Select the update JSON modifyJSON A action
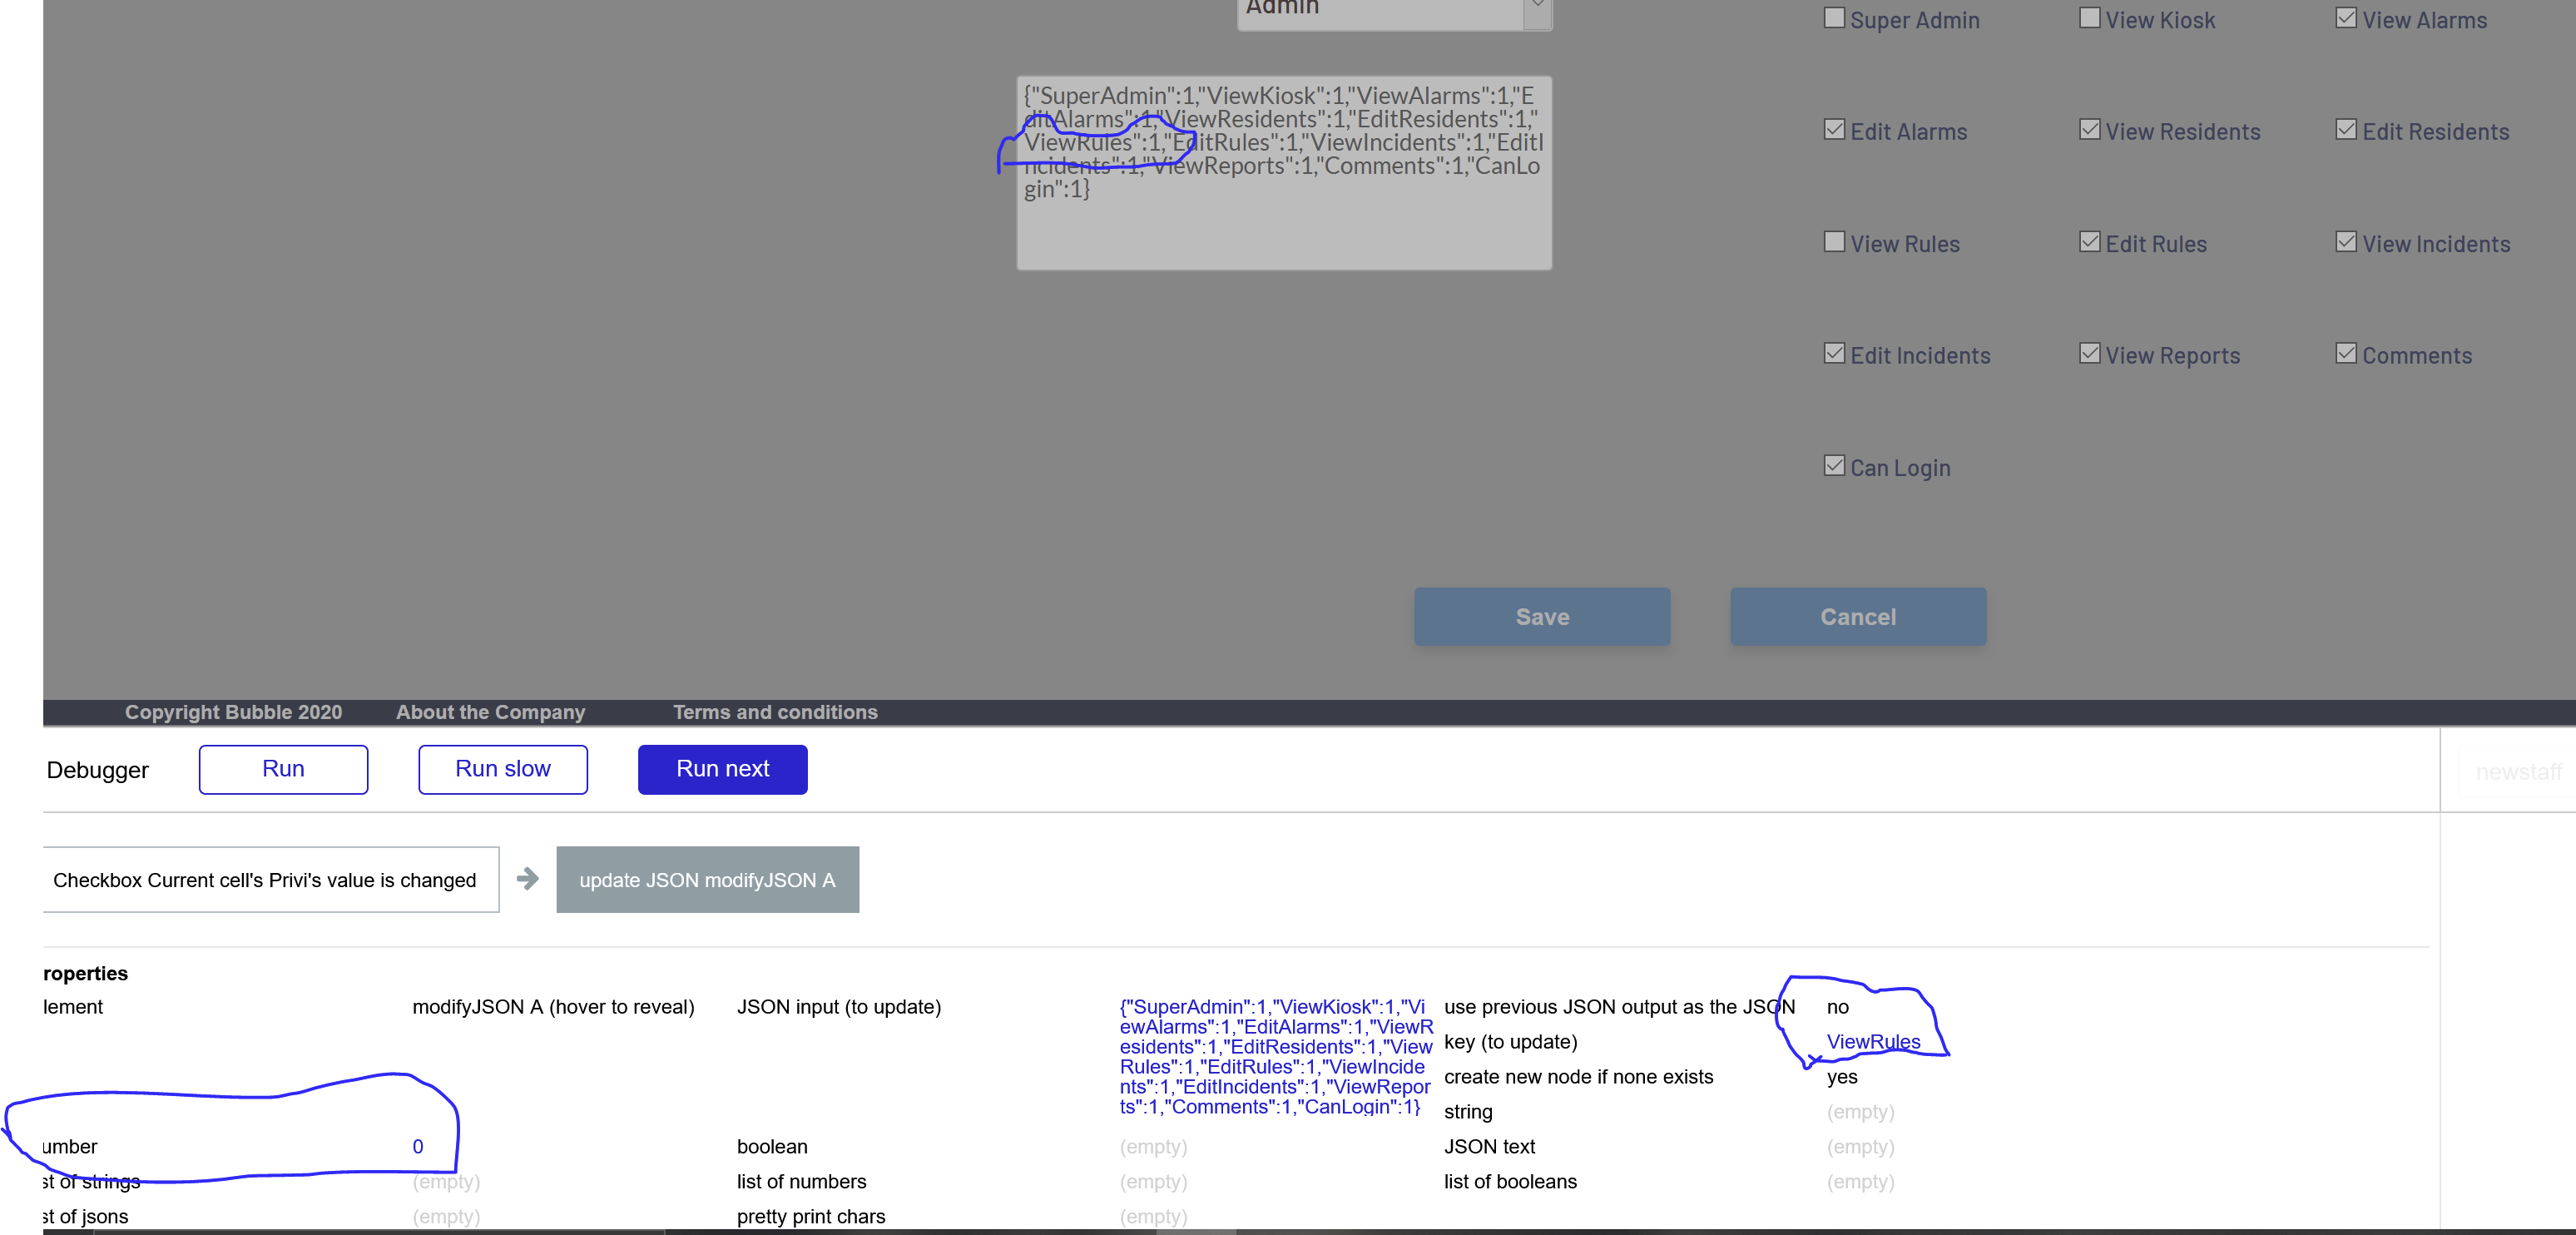 [x=707, y=880]
